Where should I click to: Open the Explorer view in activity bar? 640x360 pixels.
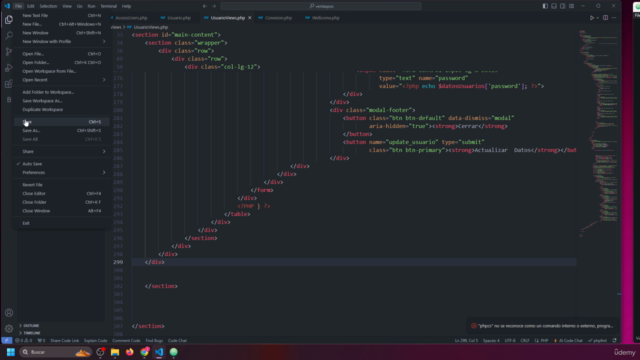coord(9,20)
